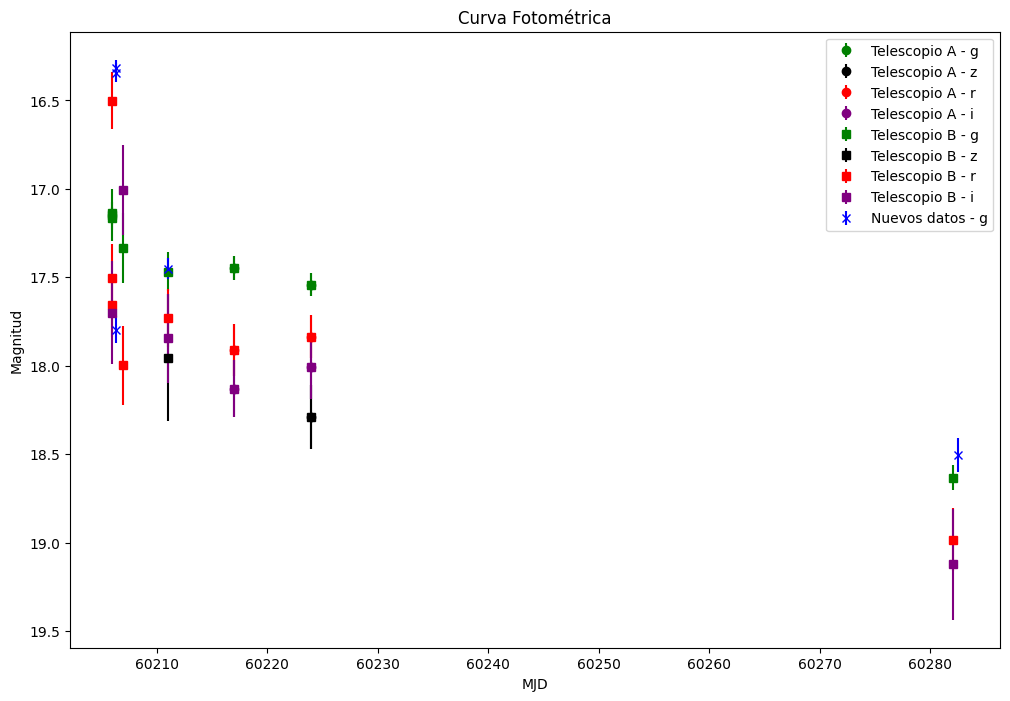1010x701 pixels.
Task: Click the Magnitud y-axis label
Action: click(x=16, y=342)
